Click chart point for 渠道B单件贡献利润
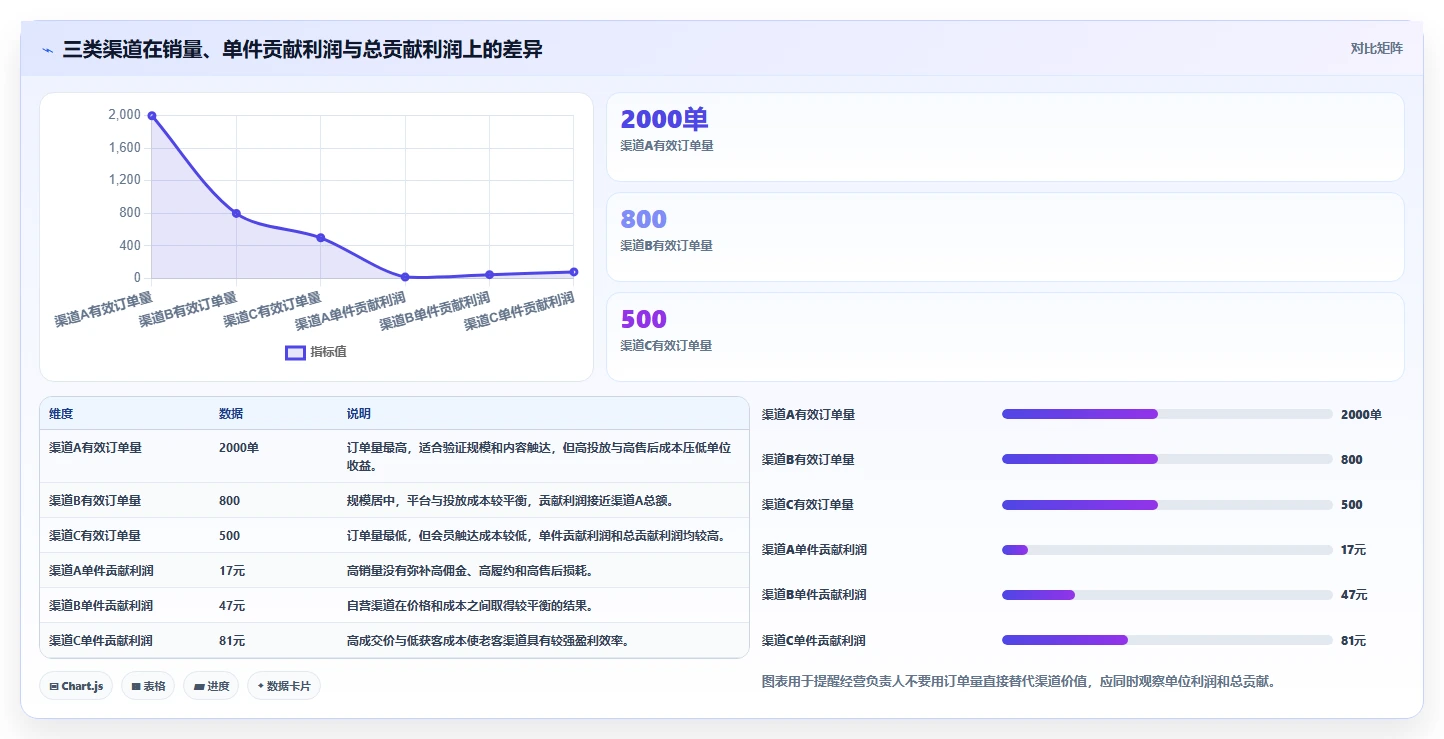Screen dimensions: 1444x739 [x=489, y=274]
